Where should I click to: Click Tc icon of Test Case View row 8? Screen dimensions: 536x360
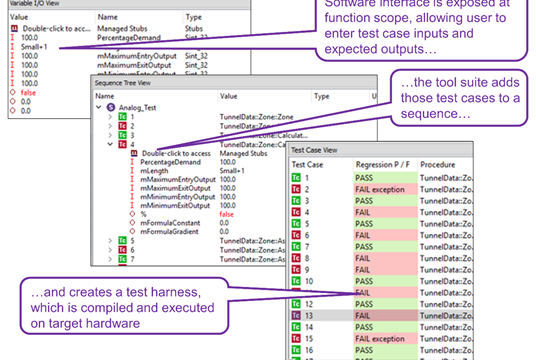tap(296, 258)
